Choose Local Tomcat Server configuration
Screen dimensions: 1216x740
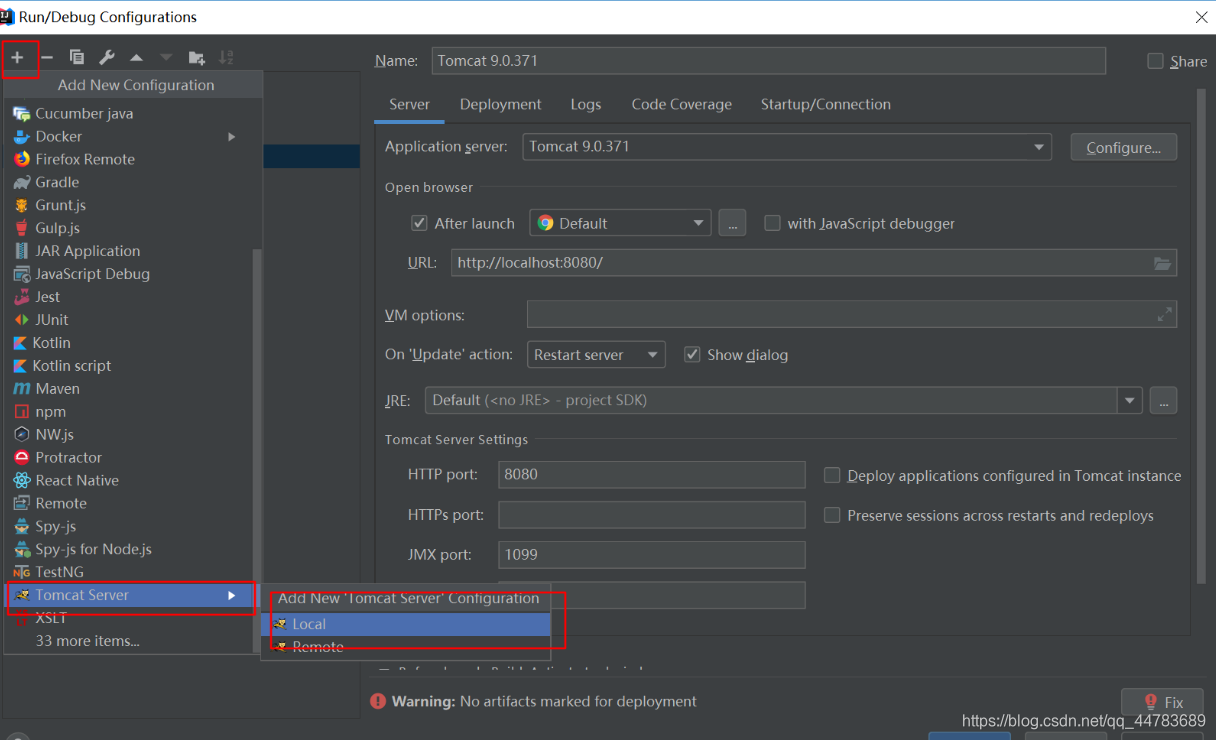pyautogui.click(x=406, y=624)
